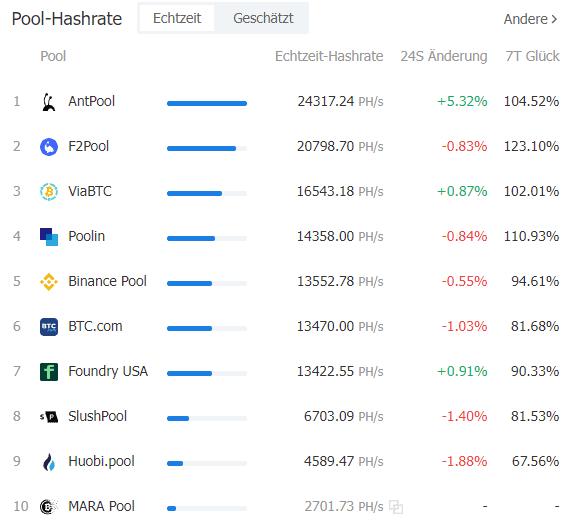
Task: Click the 24S Änderung column header
Action: point(444,56)
